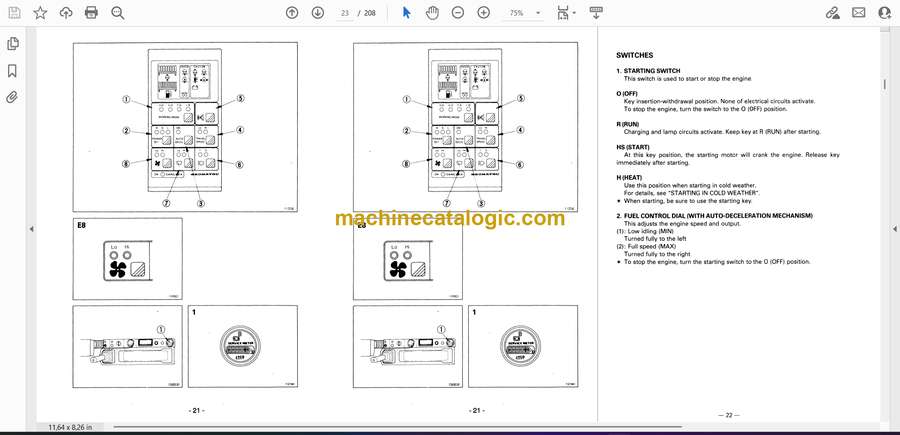
Task: Send the file by email
Action: coord(859,13)
